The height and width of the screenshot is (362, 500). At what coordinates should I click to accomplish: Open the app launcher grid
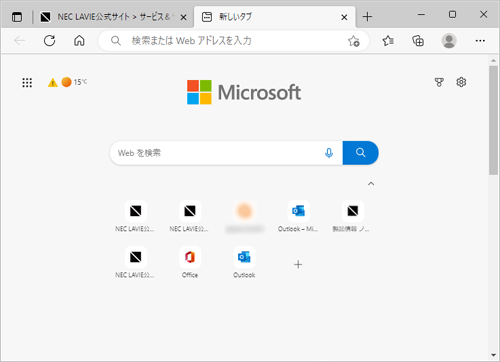pos(27,82)
